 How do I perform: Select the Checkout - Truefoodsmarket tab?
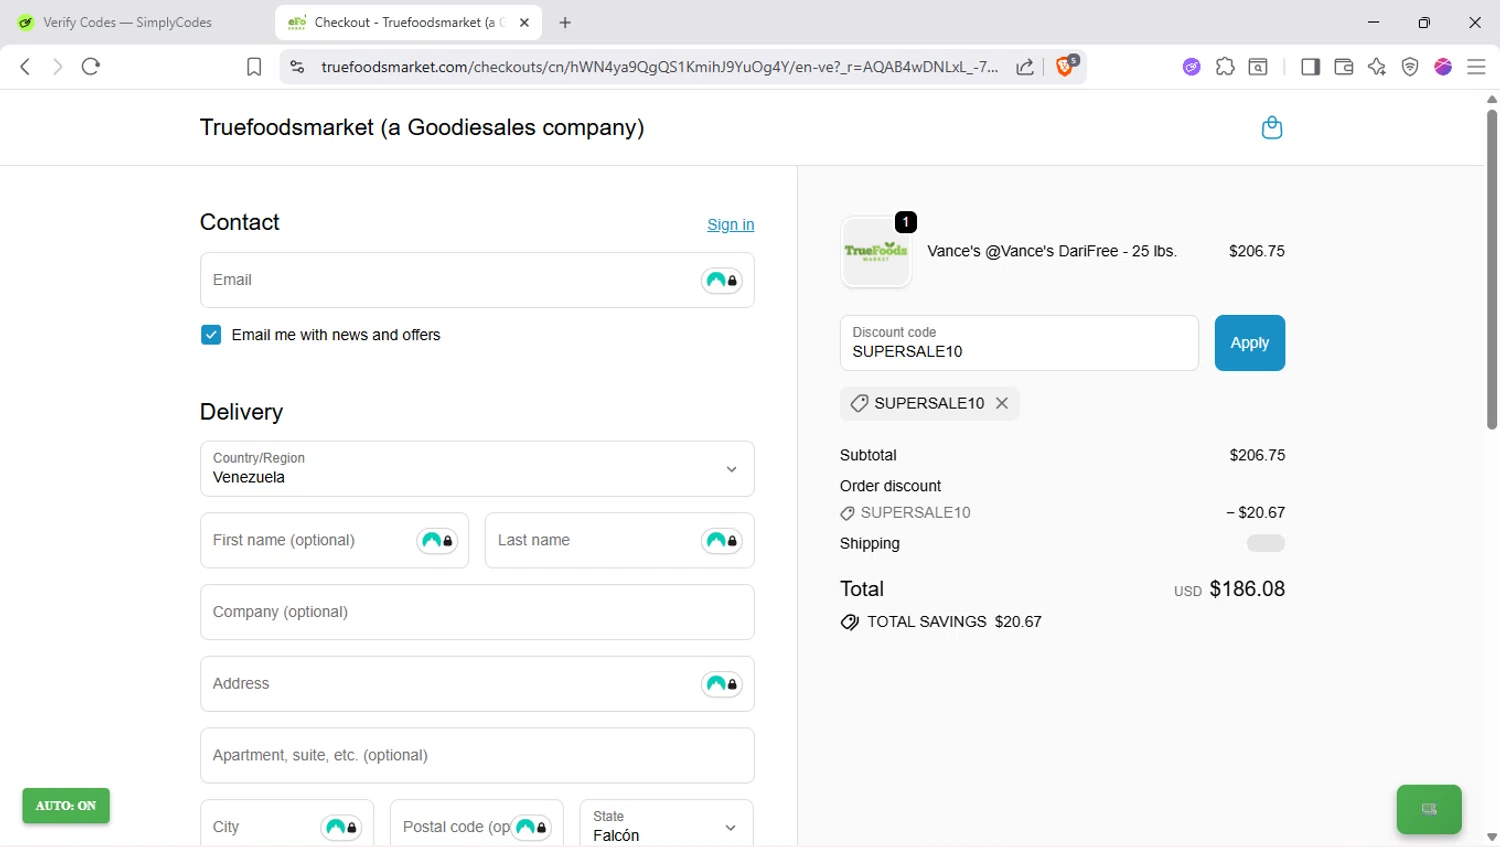408,22
